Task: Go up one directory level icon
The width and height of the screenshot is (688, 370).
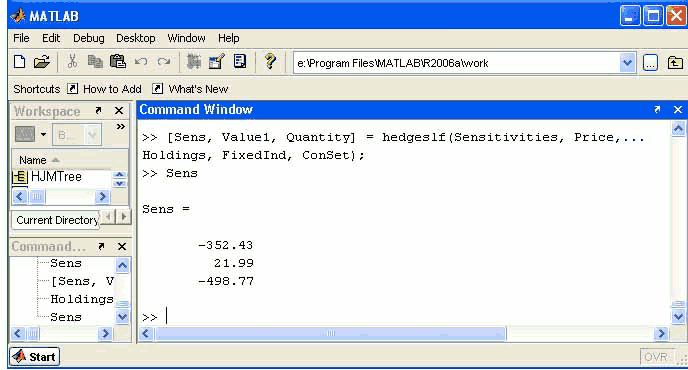Action: 675,63
